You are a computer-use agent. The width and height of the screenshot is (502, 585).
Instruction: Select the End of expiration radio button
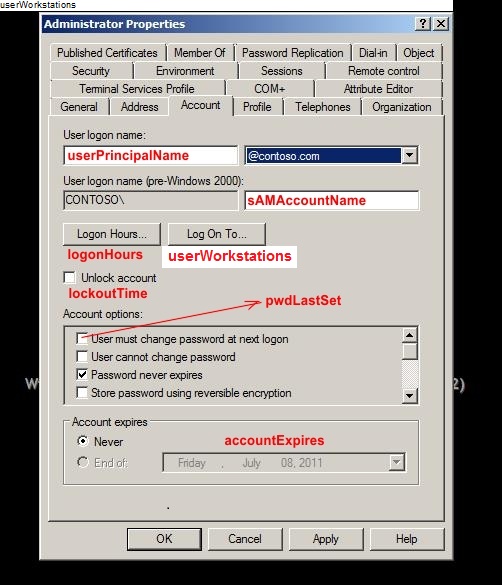[x=82, y=462]
